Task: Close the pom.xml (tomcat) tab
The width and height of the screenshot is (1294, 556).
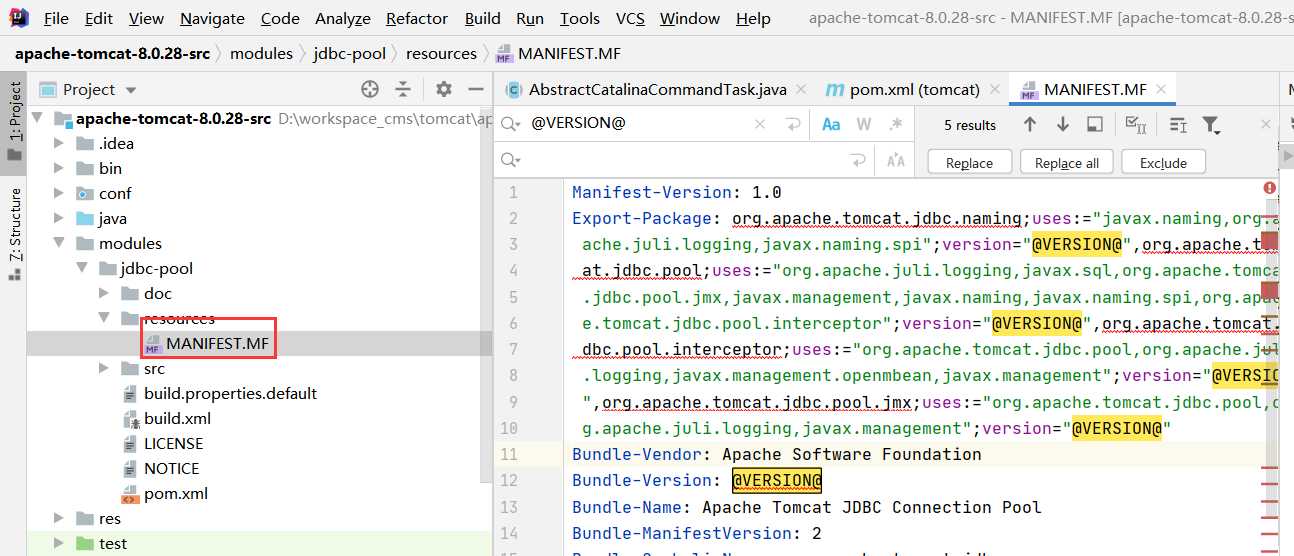Action: point(995,90)
